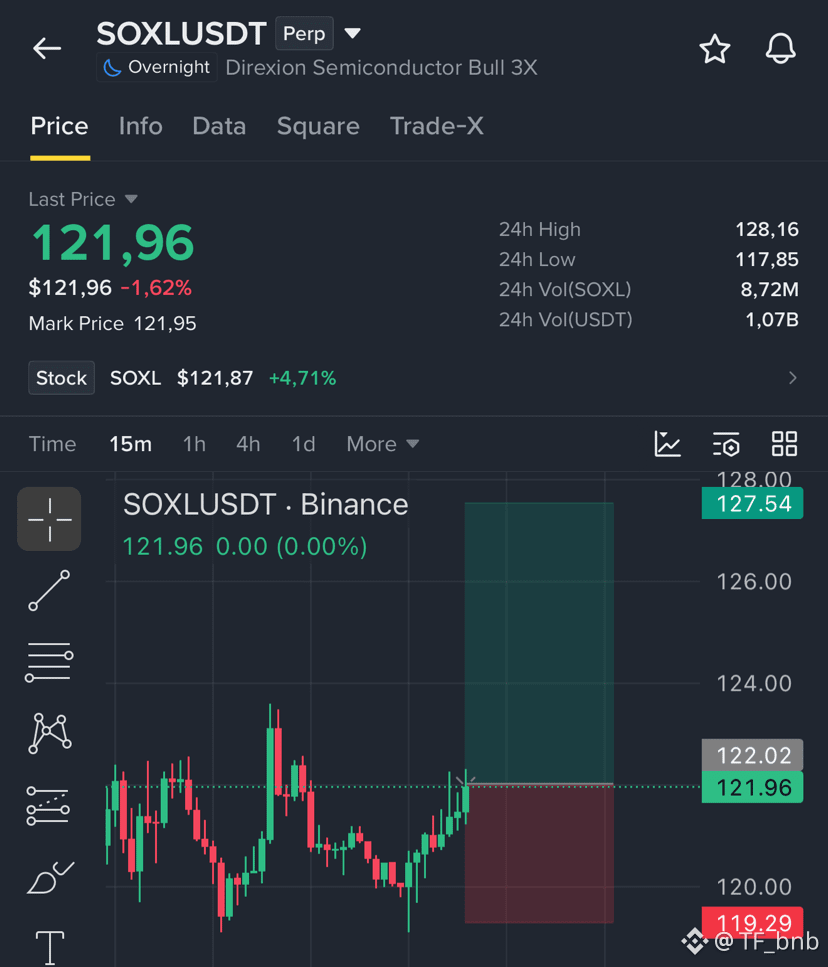Image resolution: width=828 pixels, height=967 pixels.
Task: Select the crosshair cursor tool
Action: pyautogui.click(x=49, y=519)
